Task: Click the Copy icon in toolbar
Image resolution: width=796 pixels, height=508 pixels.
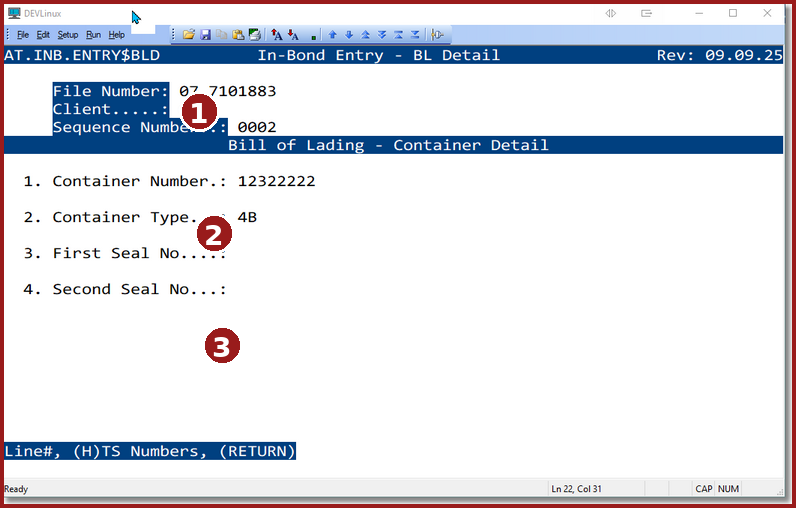Action: point(221,34)
